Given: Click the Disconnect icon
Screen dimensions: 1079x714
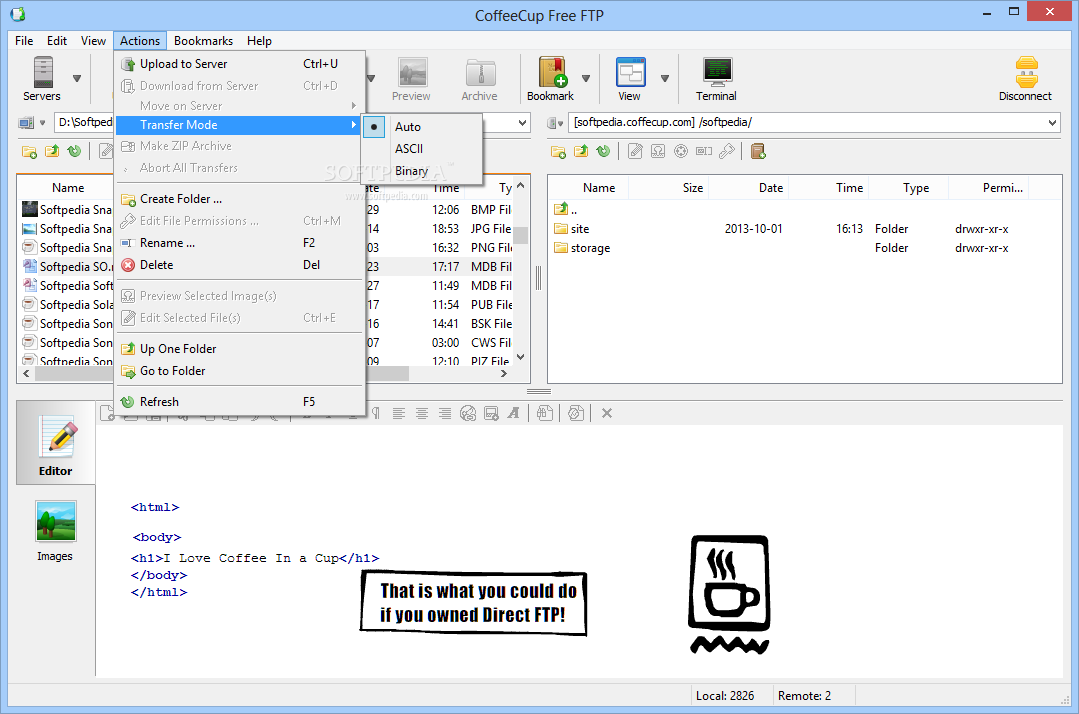Looking at the screenshot, I should 1025,78.
